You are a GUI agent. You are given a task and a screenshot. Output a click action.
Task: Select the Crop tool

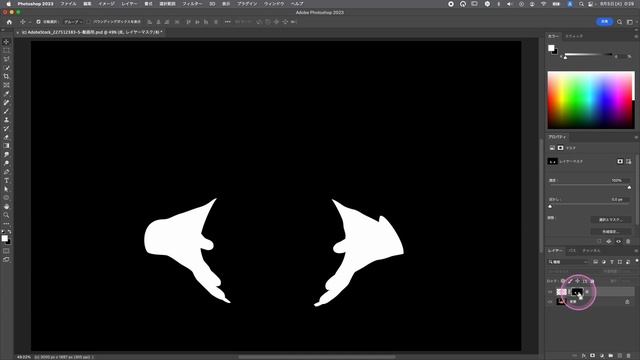pos(6,76)
